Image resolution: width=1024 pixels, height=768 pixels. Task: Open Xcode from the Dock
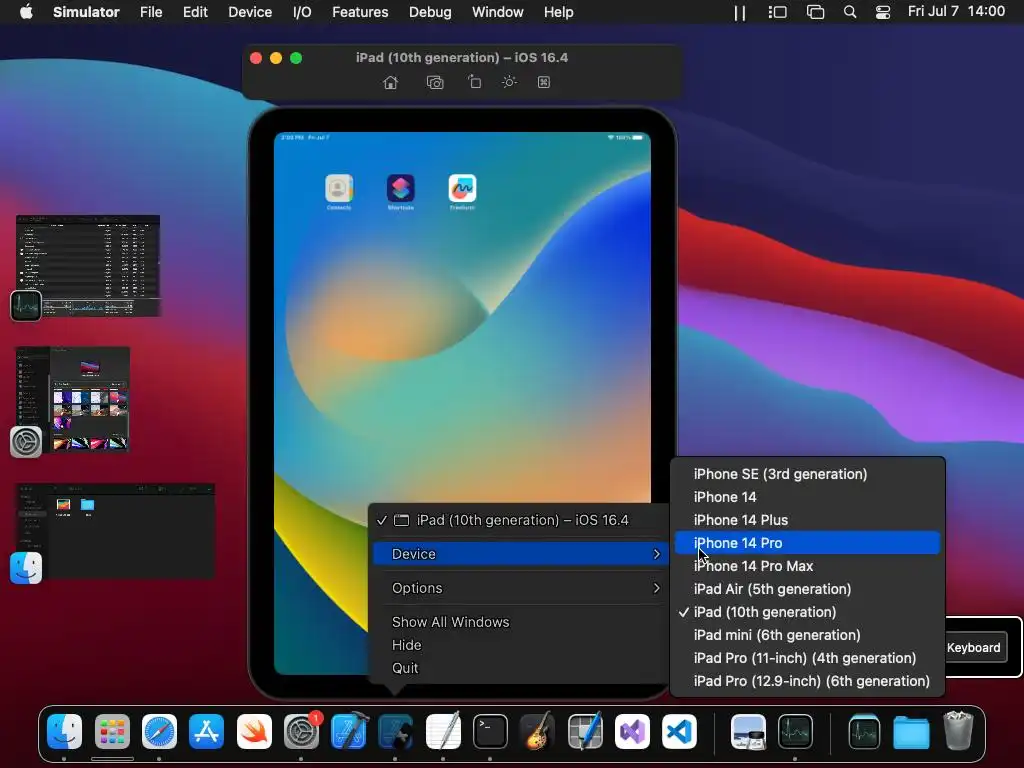click(349, 732)
